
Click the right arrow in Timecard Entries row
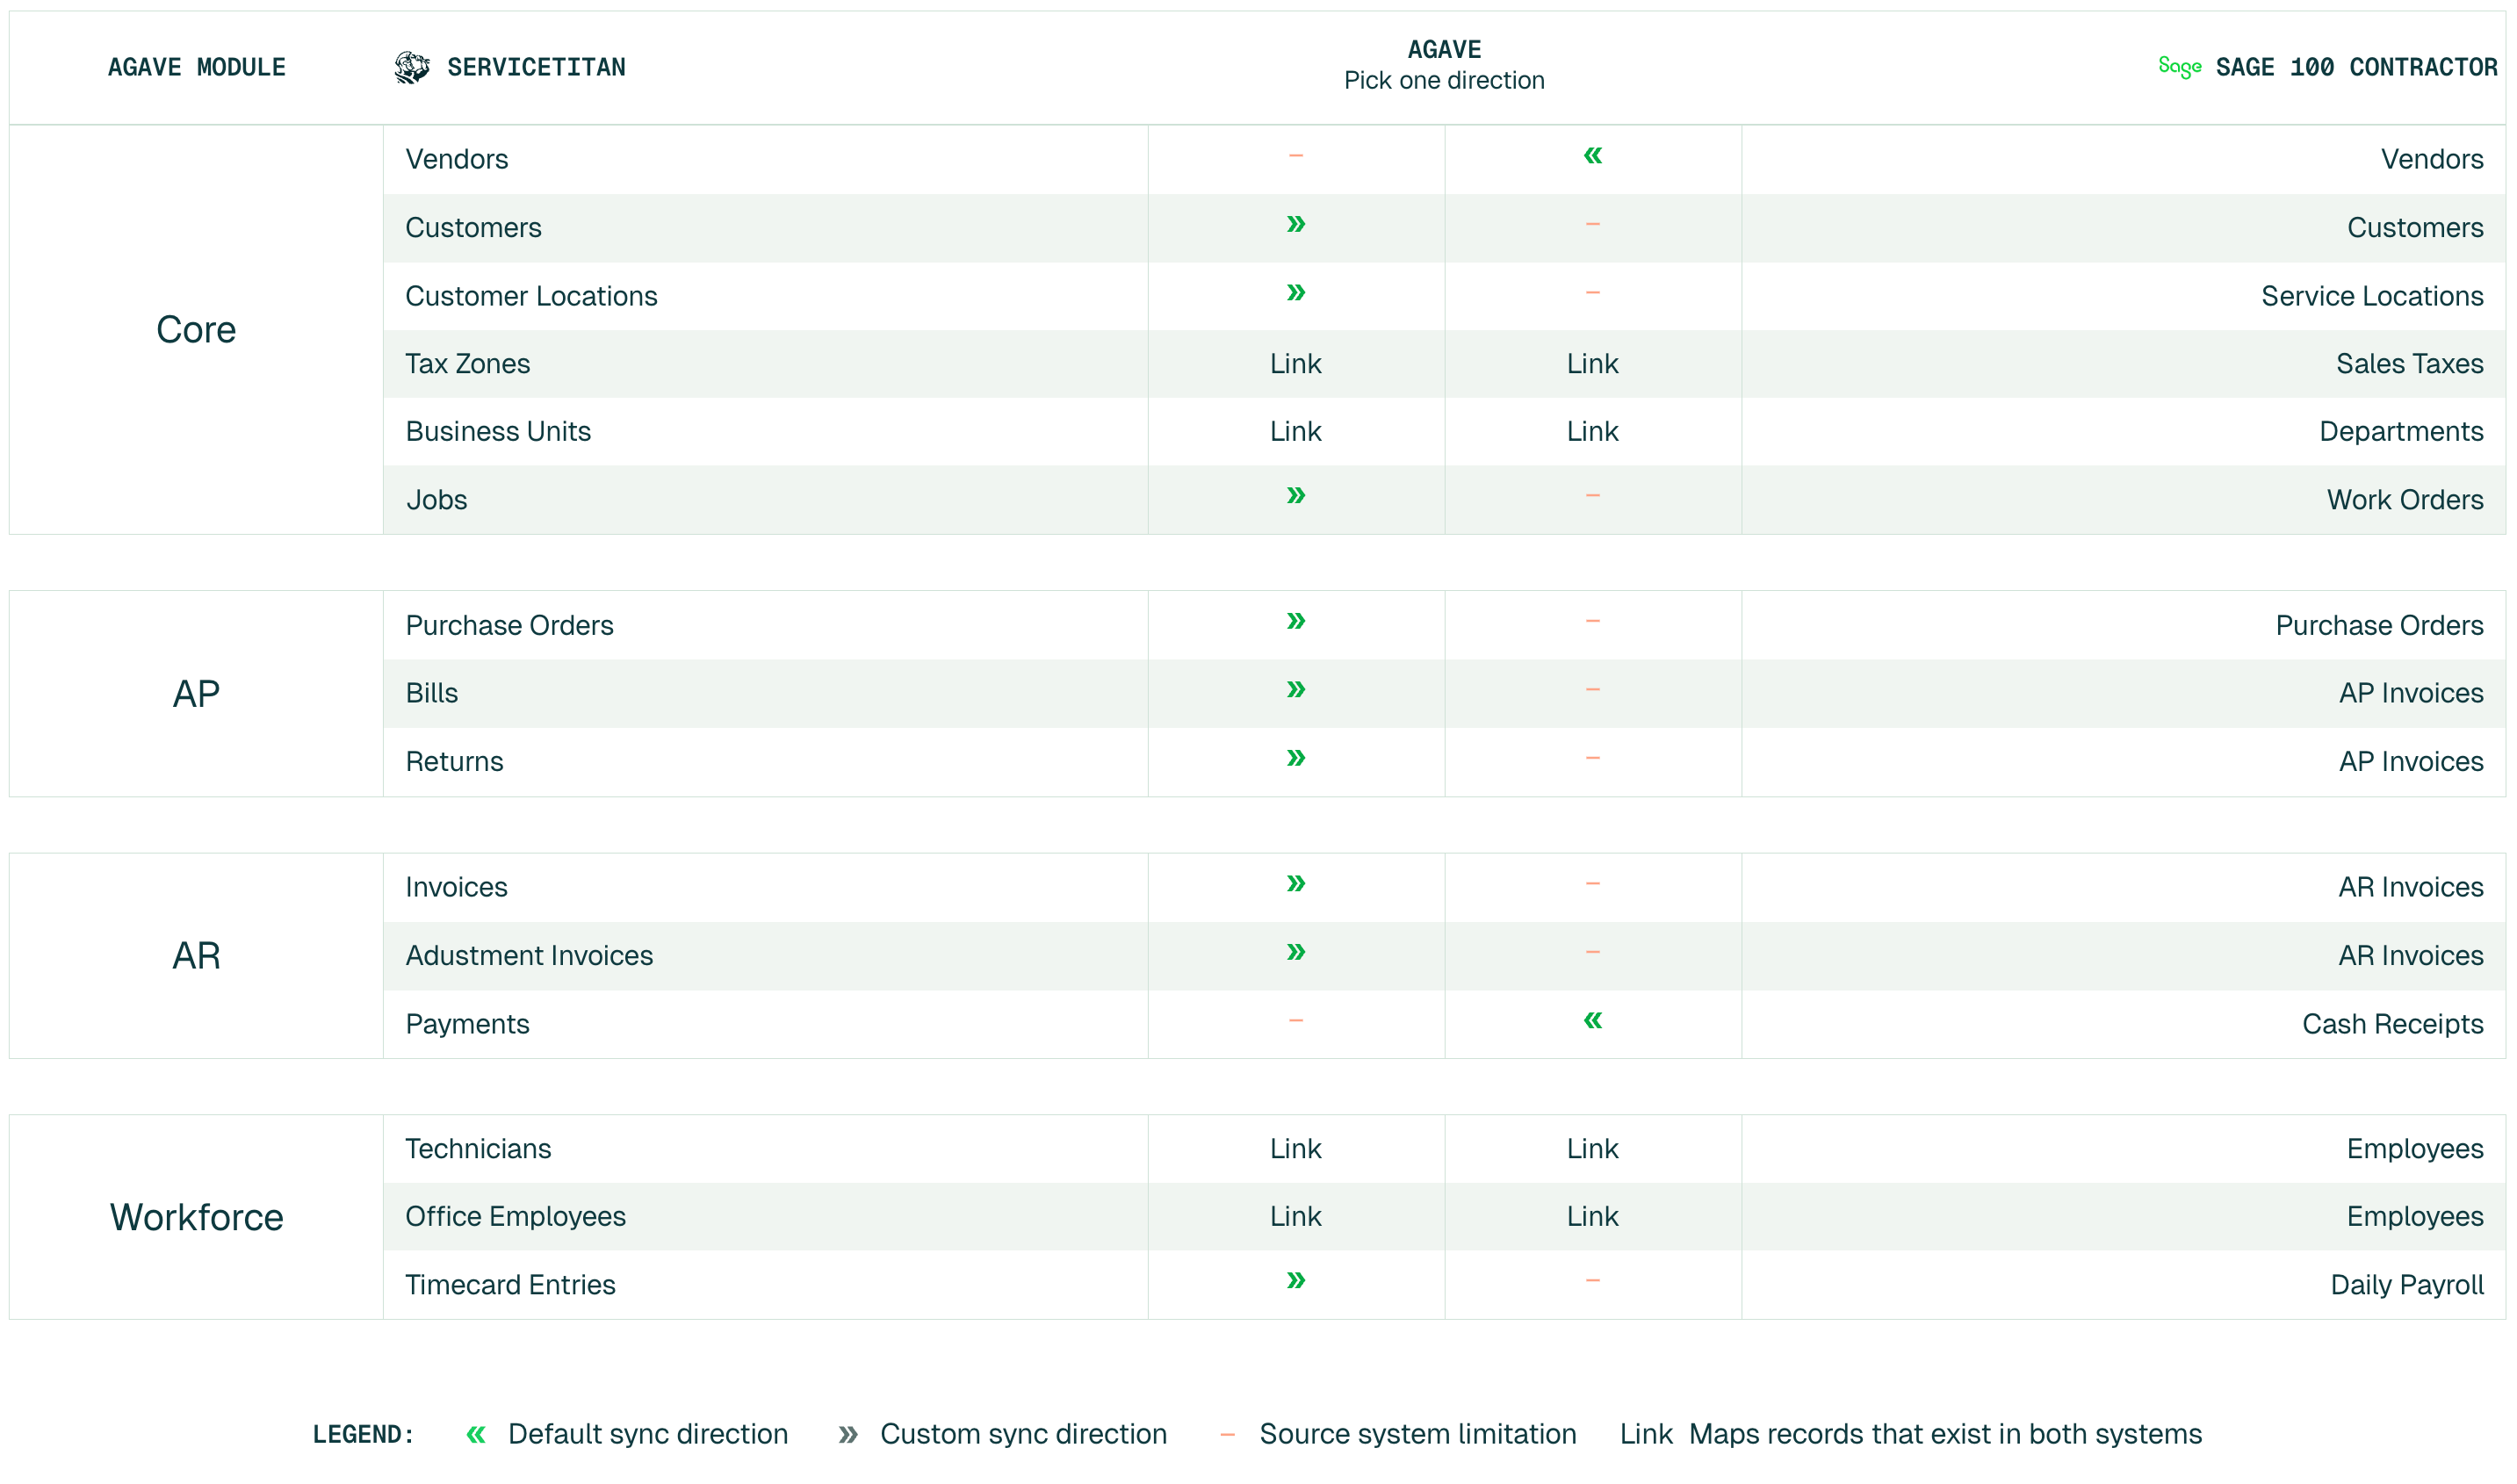(x=1295, y=1281)
